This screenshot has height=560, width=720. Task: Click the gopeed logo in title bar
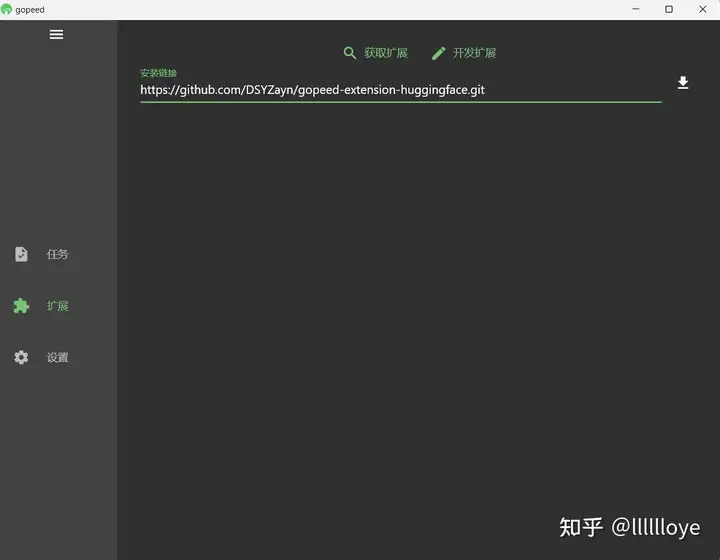coord(7,9)
